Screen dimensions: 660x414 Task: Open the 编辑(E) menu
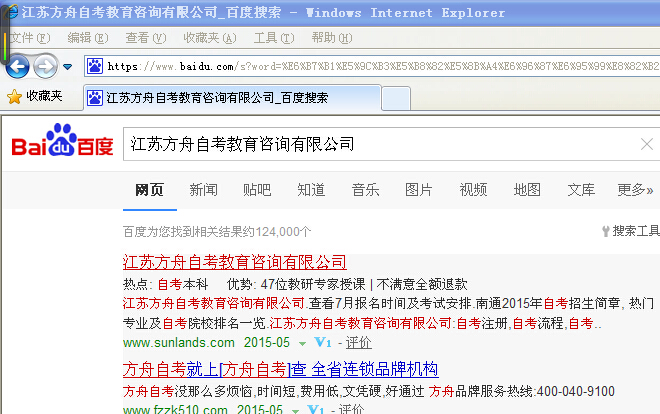coord(88,38)
